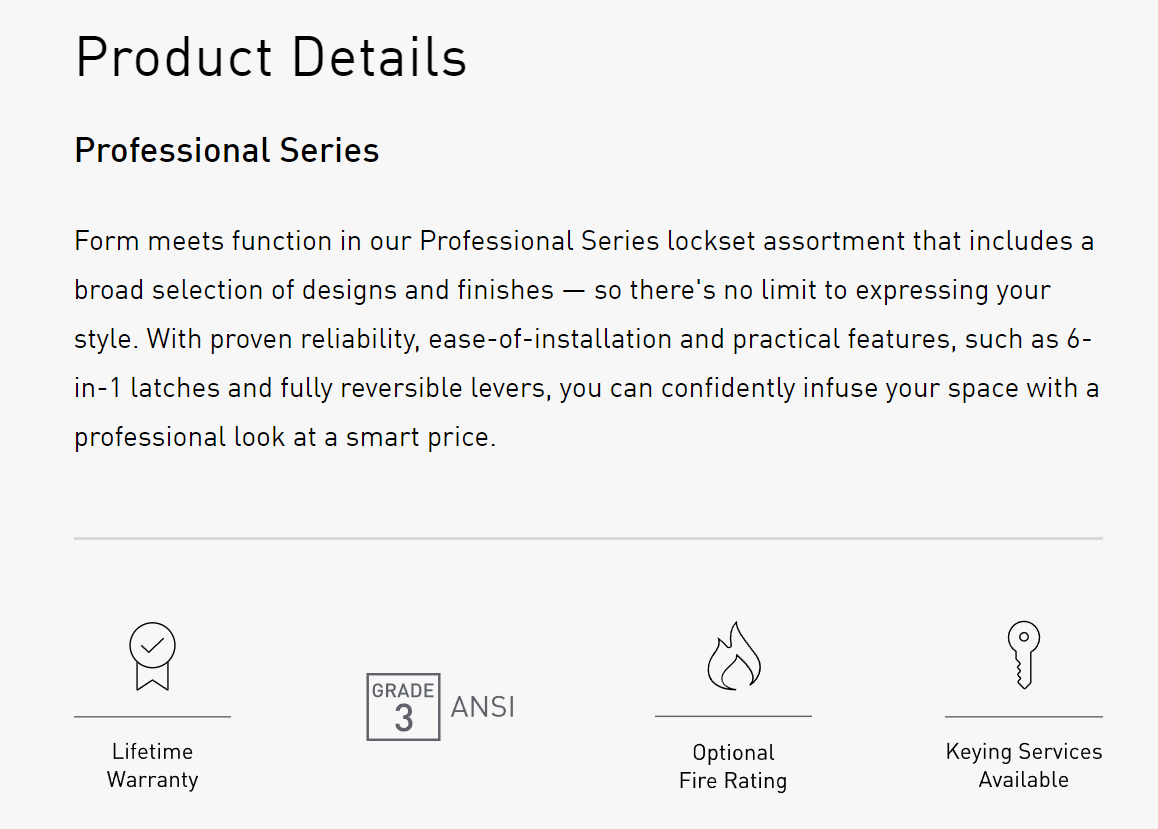Click the word GRADE inside the badge

403,690
